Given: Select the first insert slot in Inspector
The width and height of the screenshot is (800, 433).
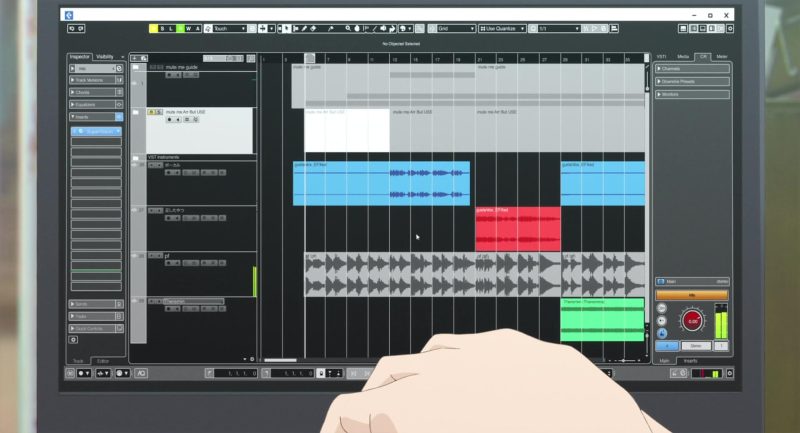Looking at the screenshot, I should (96, 131).
